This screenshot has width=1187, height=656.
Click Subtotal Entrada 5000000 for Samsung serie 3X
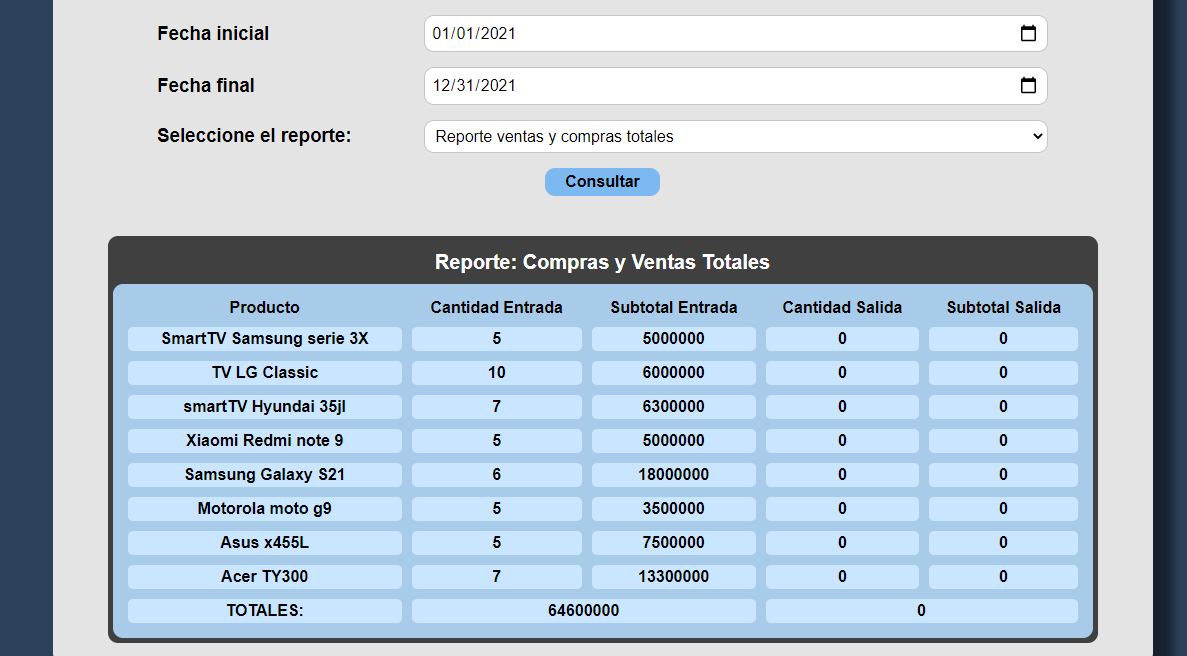coord(674,339)
